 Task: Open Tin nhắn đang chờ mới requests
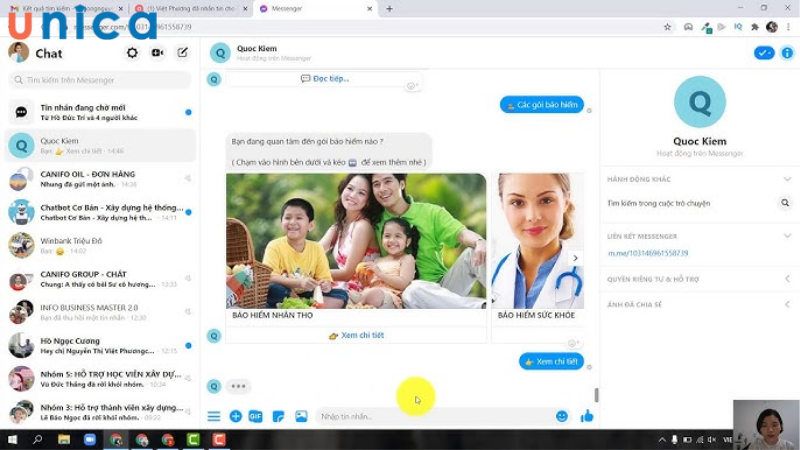100,112
